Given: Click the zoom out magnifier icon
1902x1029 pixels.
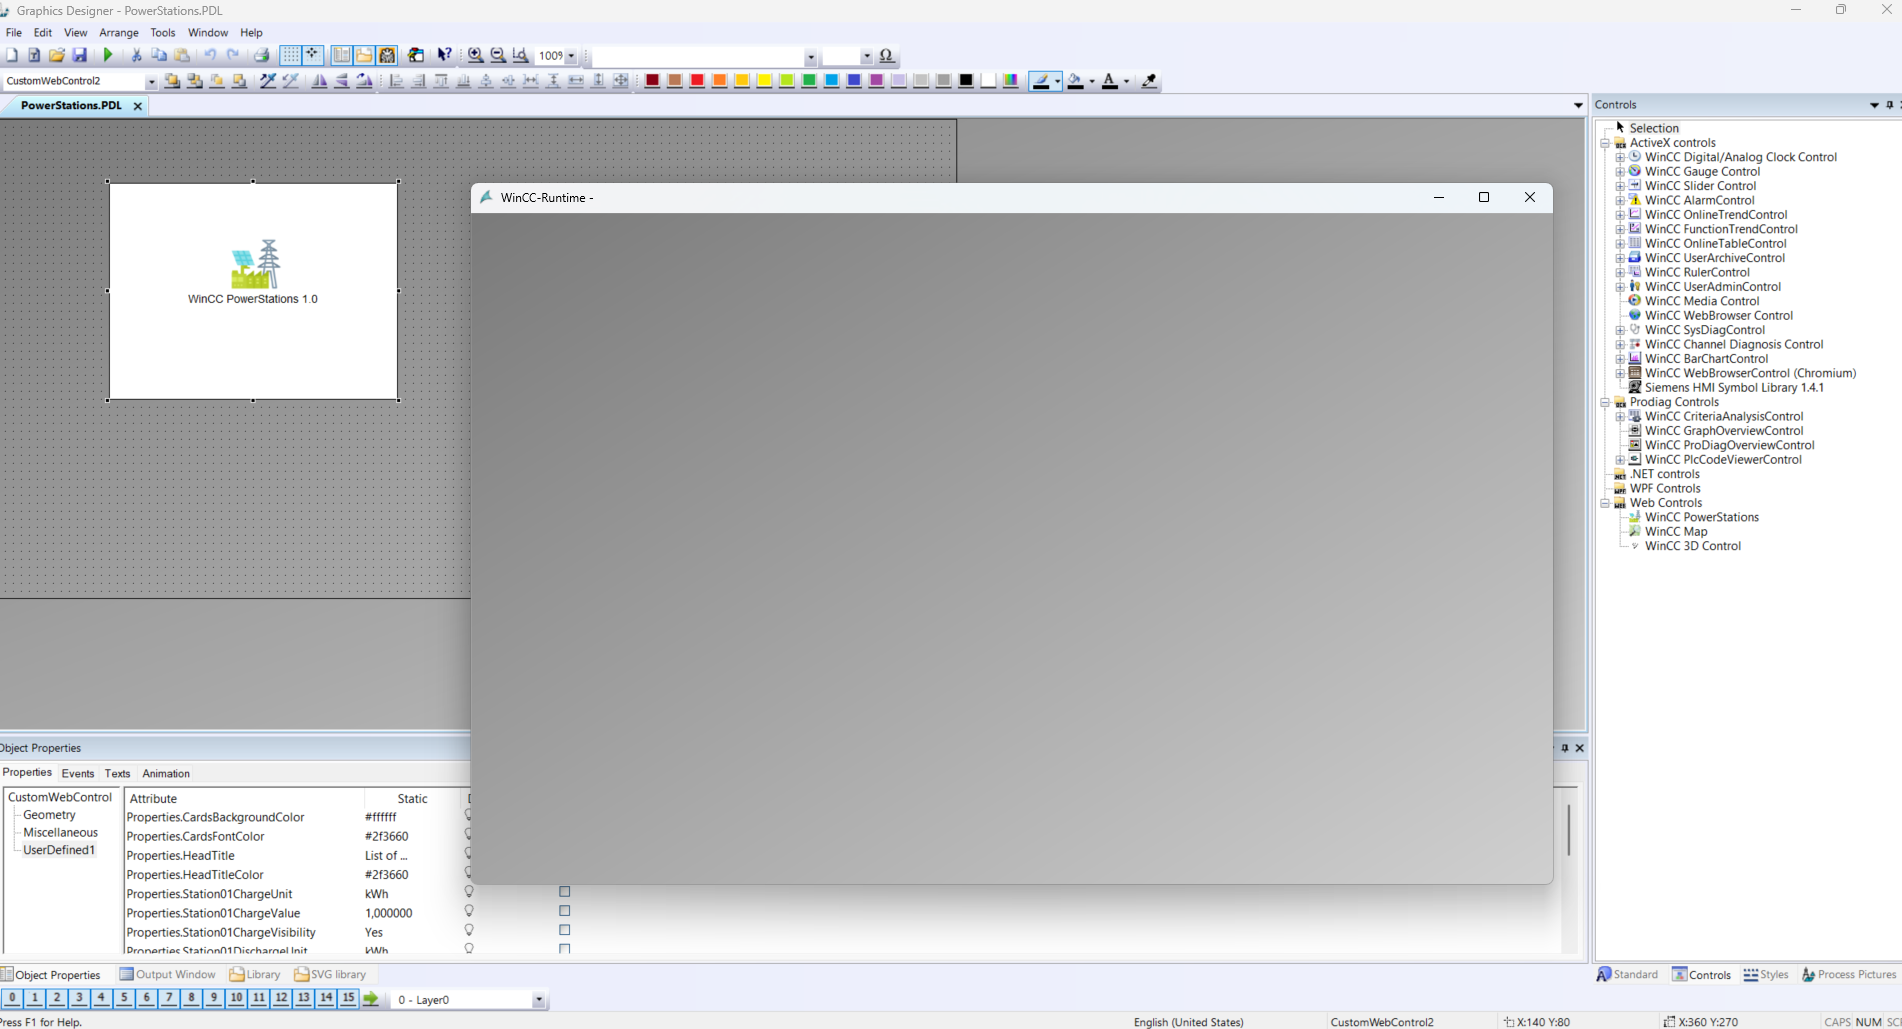Looking at the screenshot, I should tap(498, 56).
